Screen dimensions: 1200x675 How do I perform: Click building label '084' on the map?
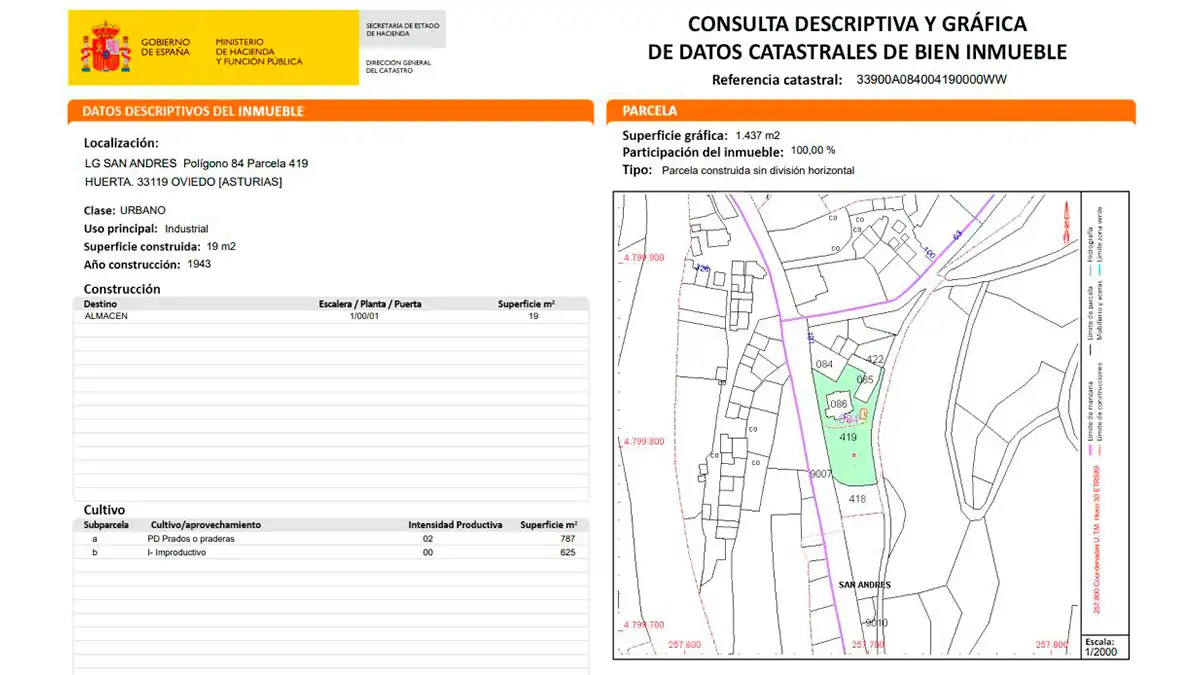tap(825, 364)
